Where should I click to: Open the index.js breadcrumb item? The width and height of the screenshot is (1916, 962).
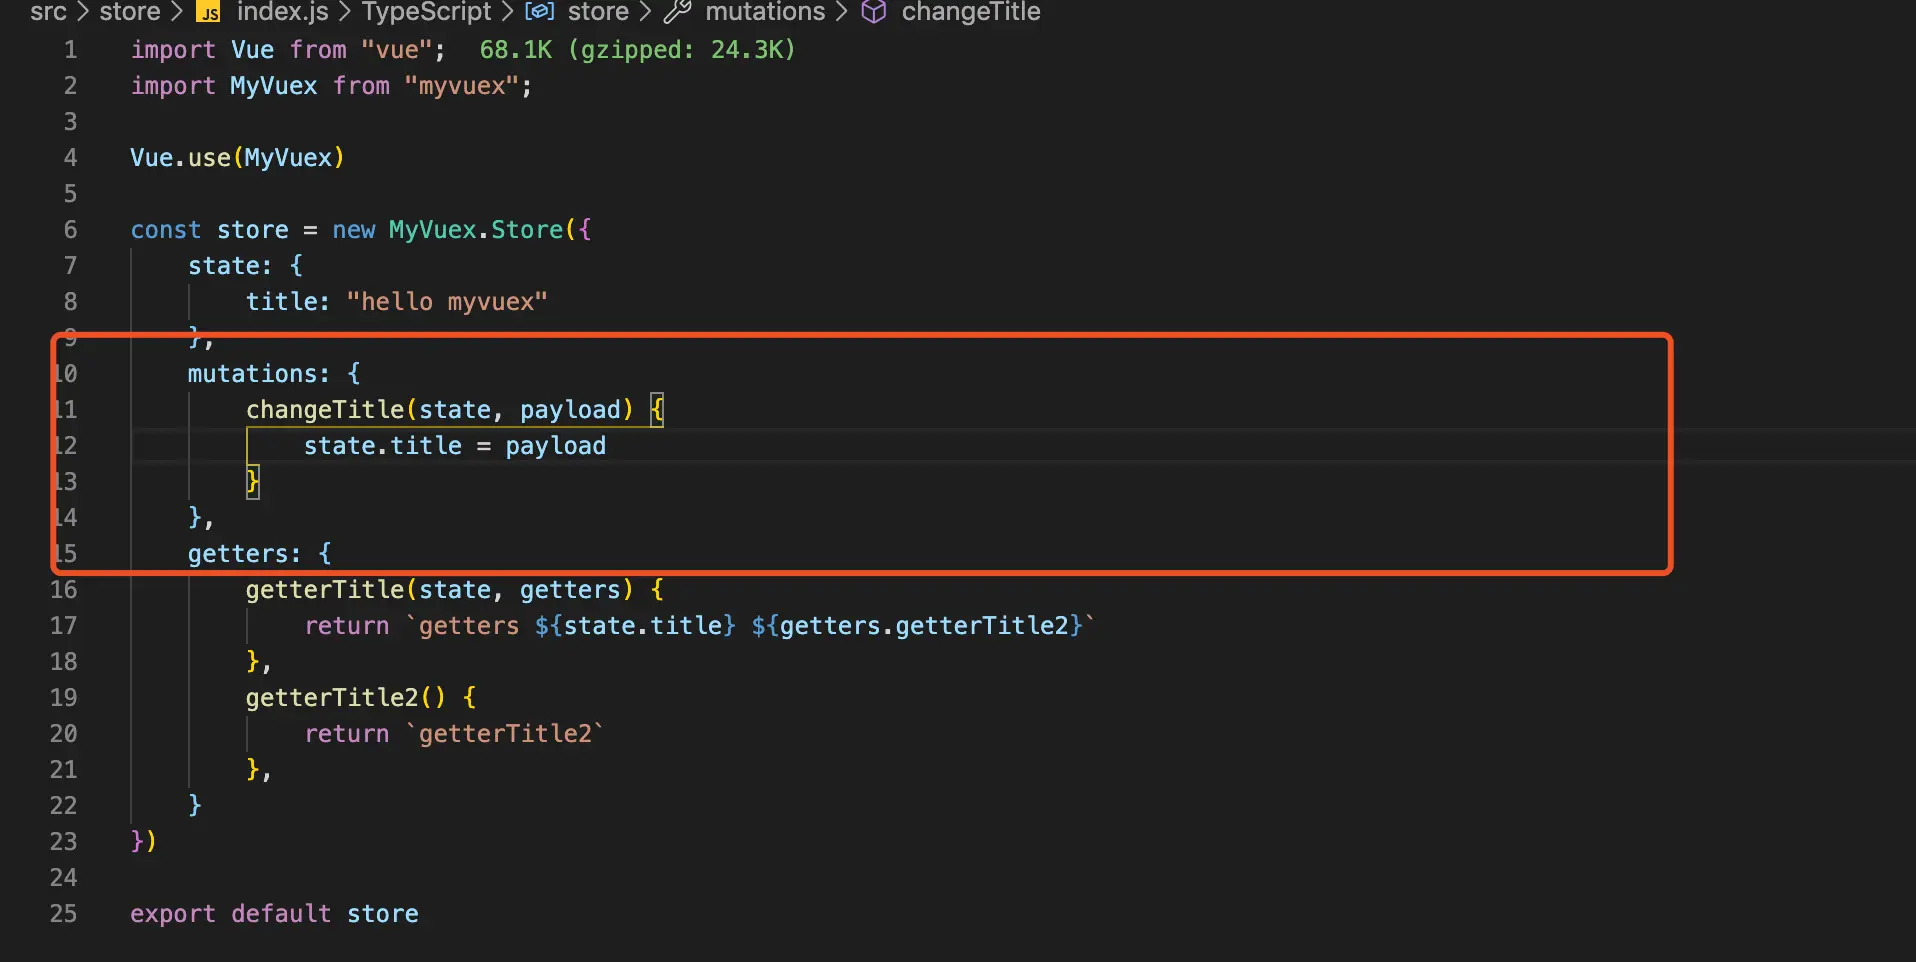(x=282, y=12)
